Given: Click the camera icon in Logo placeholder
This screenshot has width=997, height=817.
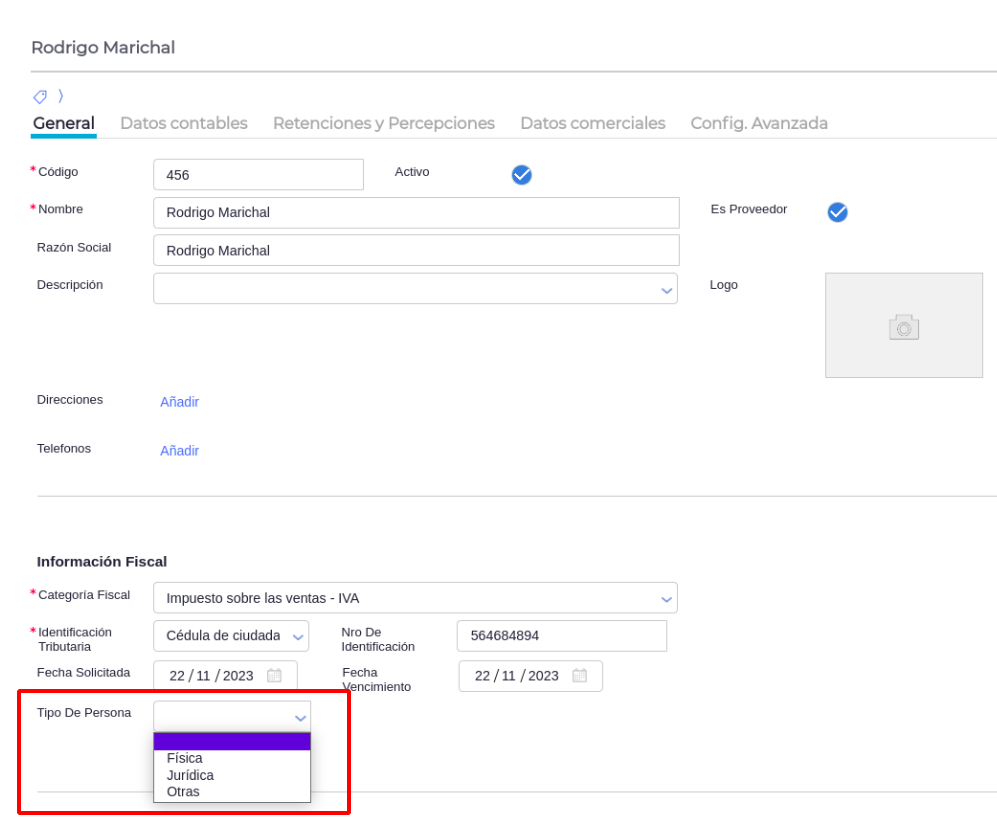Looking at the screenshot, I should pyautogui.click(x=903, y=326).
